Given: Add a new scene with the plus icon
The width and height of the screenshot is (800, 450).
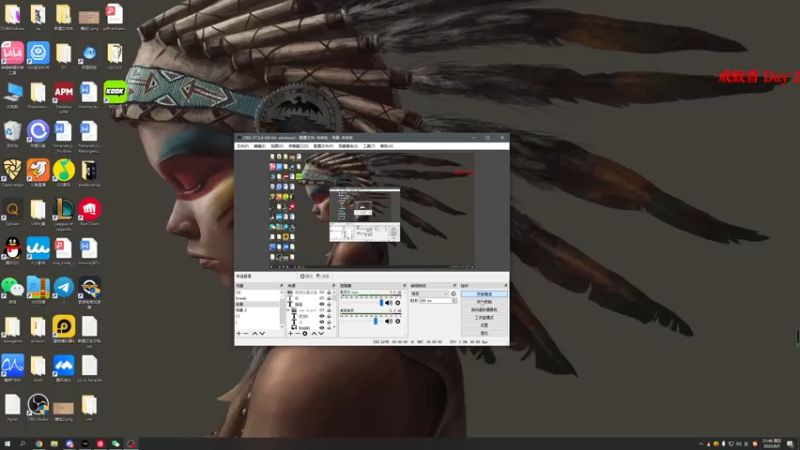Looking at the screenshot, I should pyautogui.click(x=239, y=333).
